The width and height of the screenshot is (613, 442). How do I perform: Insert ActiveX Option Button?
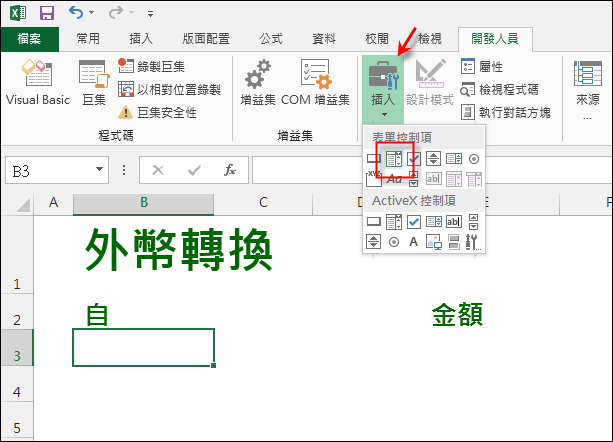pyautogui.click(x=394, y=242)
